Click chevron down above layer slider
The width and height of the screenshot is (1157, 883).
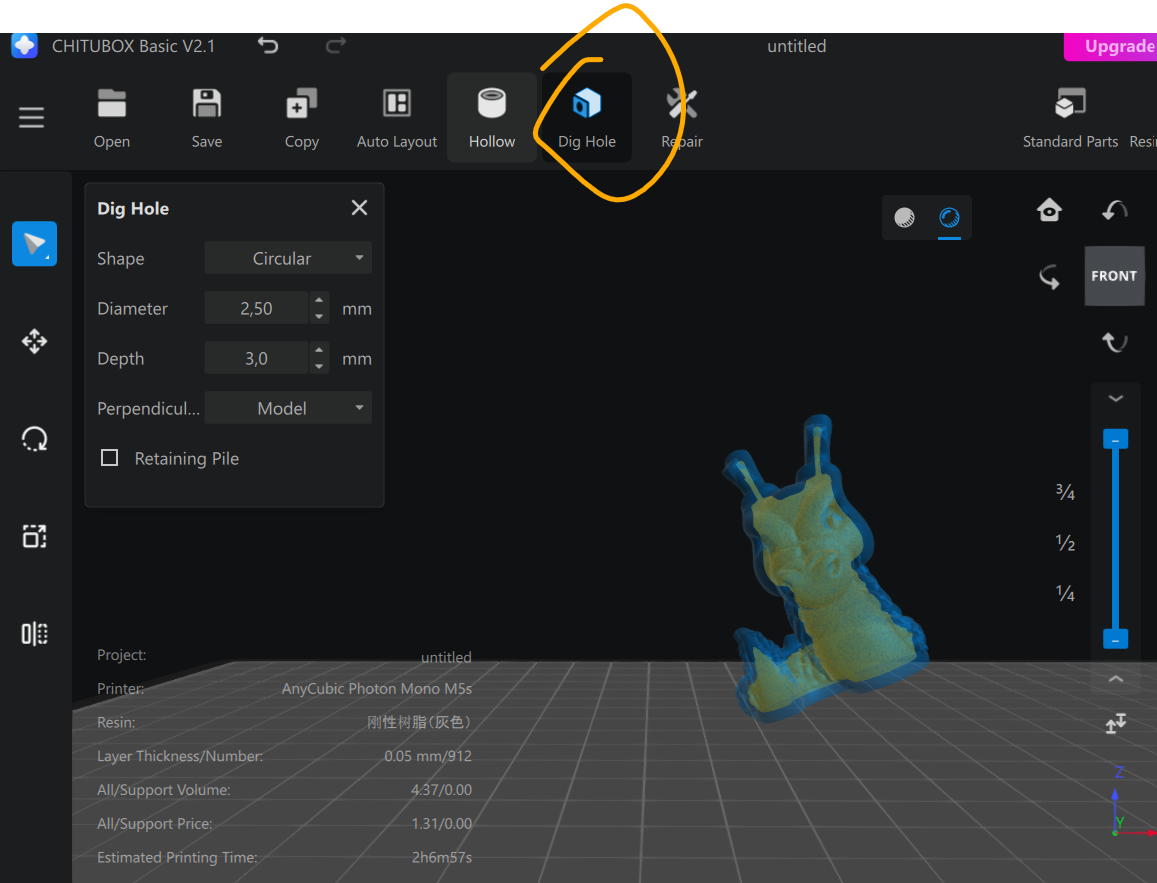[x=1116, y=398]
